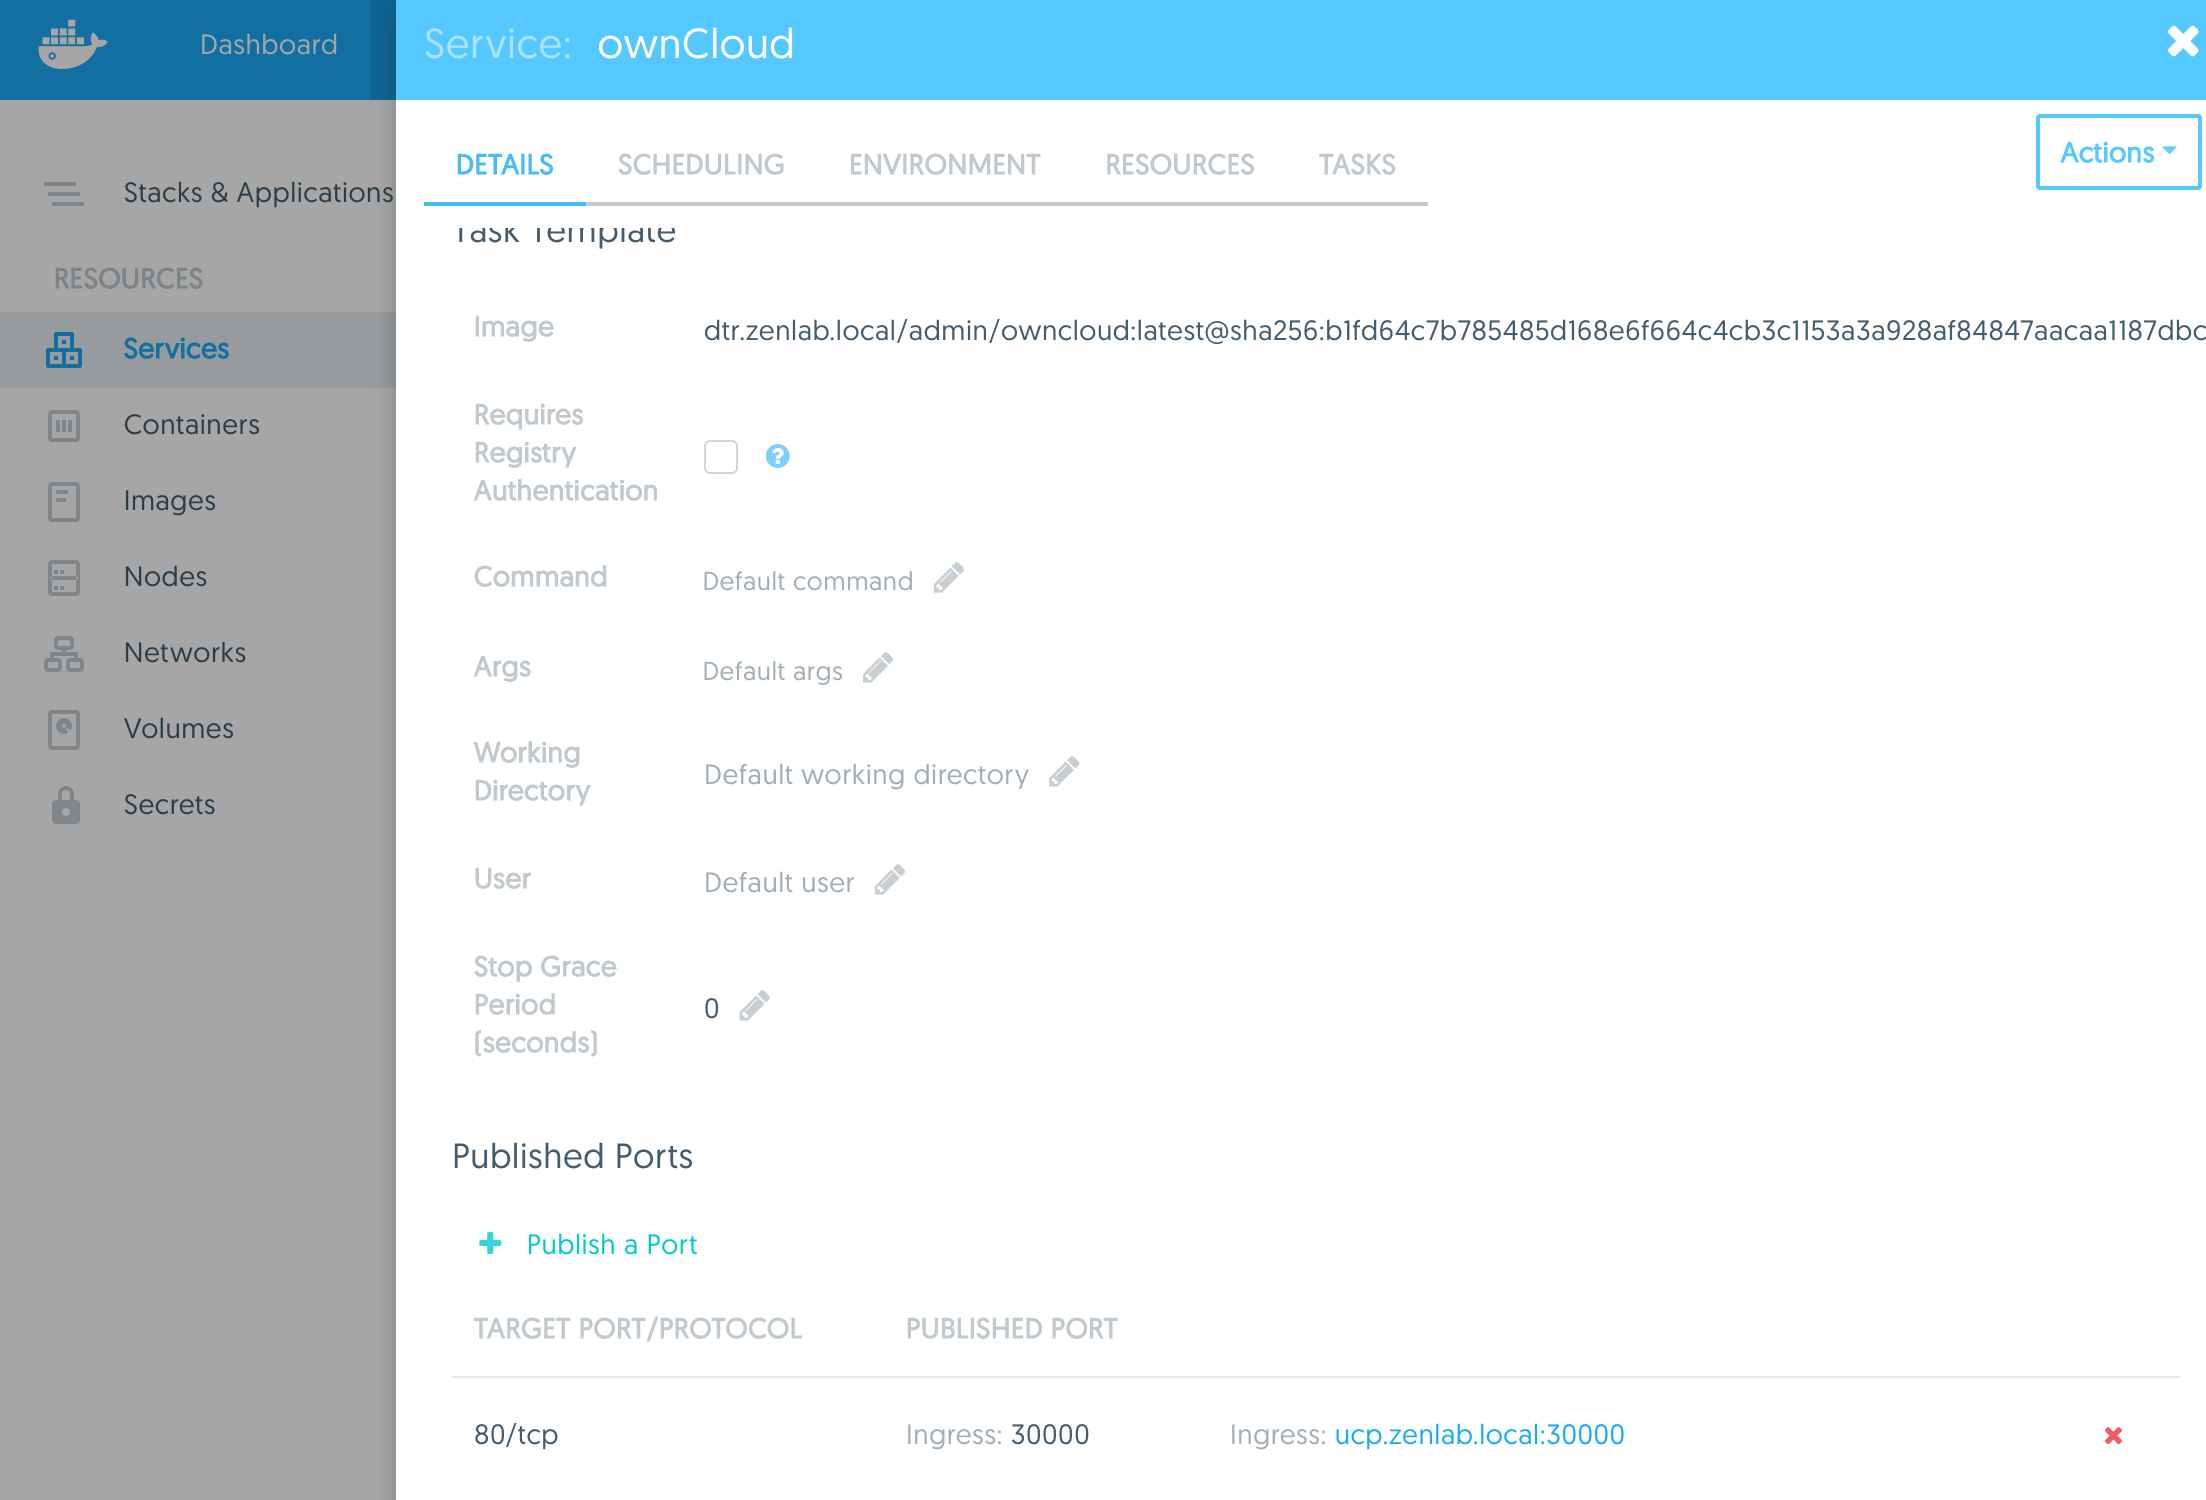The height and width of the screenshot is (1500, 2206).
Task: Click the Secrets lock icon
Action: tap(65, 804)
